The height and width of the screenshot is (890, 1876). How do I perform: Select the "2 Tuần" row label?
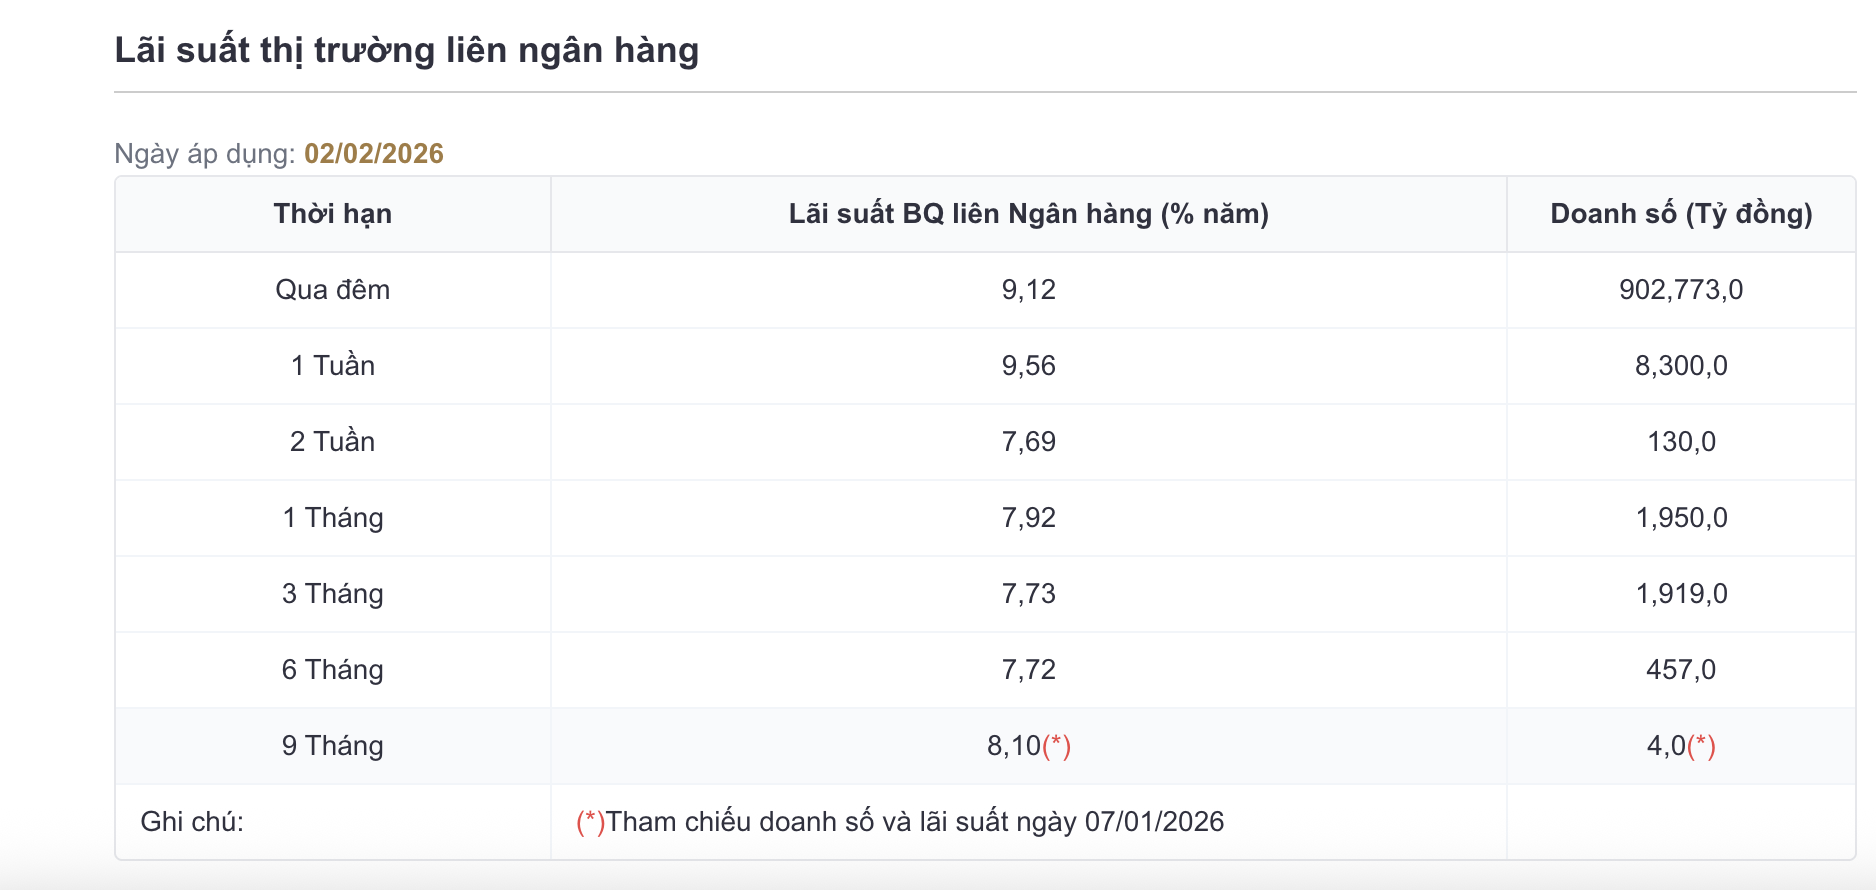point(333,442)
